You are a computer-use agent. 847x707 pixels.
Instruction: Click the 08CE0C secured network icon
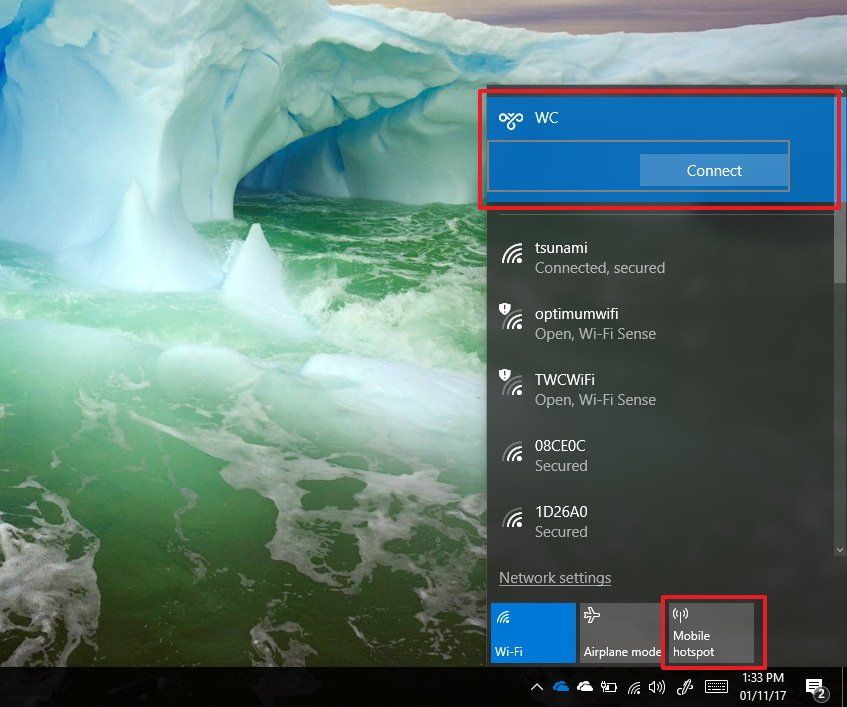point(512,451)
